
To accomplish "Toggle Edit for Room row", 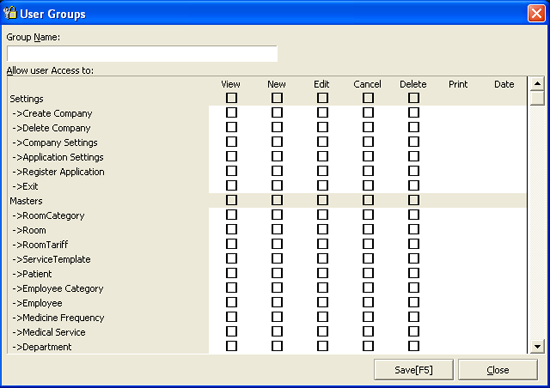I will tap(323, 229).
